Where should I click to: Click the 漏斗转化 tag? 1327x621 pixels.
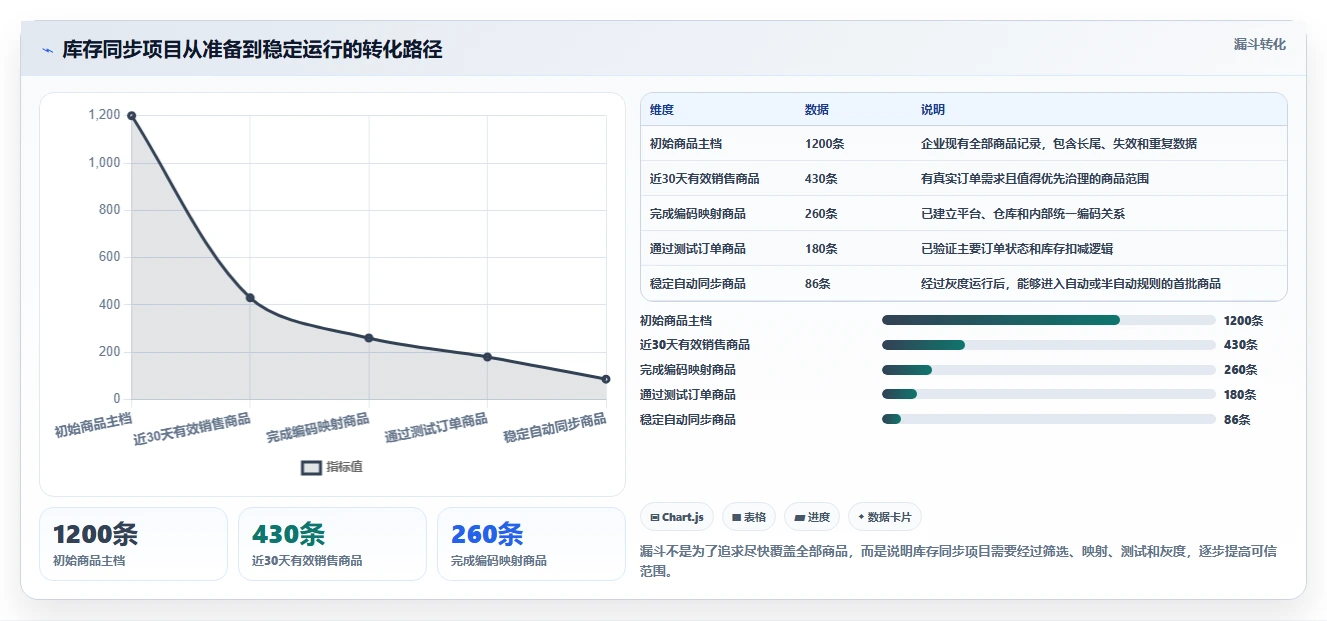click(x=1260, y=45)
